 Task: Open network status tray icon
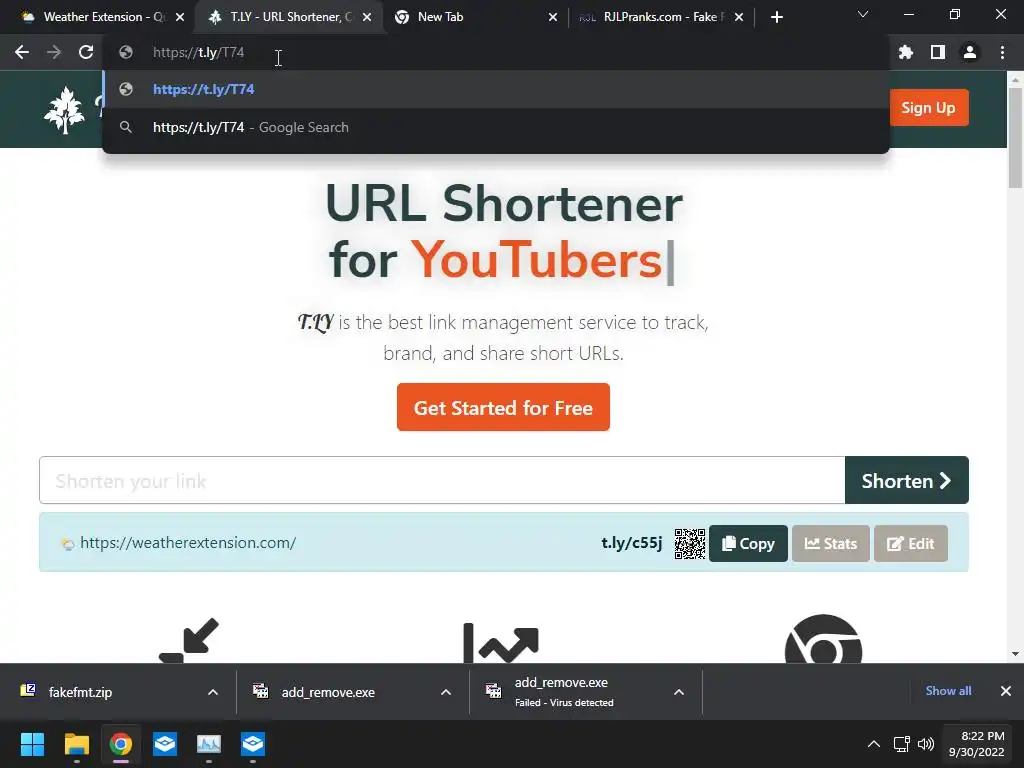click(x=902, y=744)
